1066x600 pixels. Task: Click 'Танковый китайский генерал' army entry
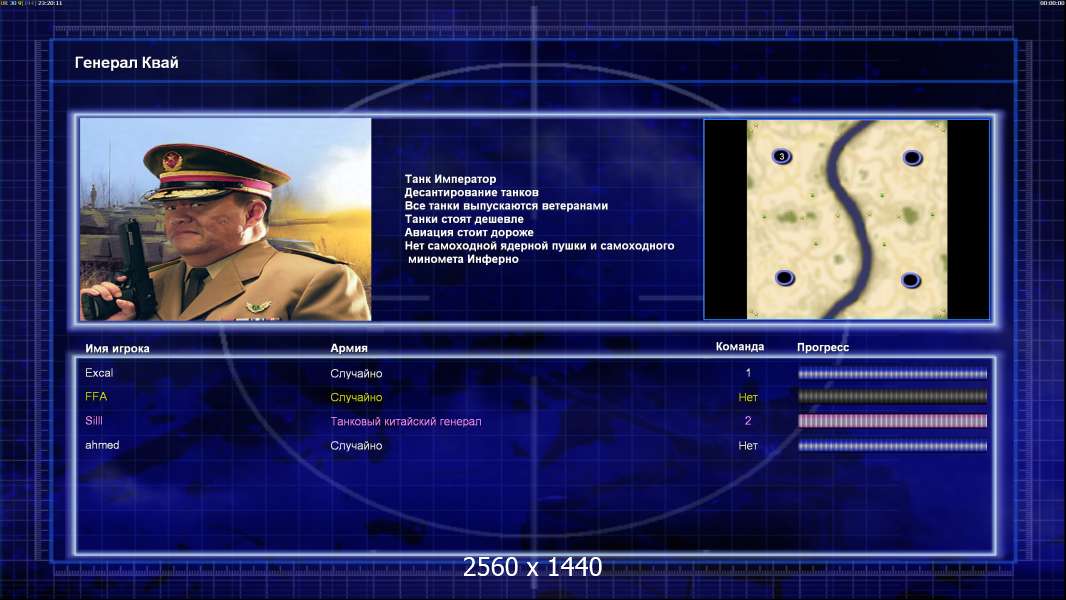pyautogui.click(x=406, y=421)
